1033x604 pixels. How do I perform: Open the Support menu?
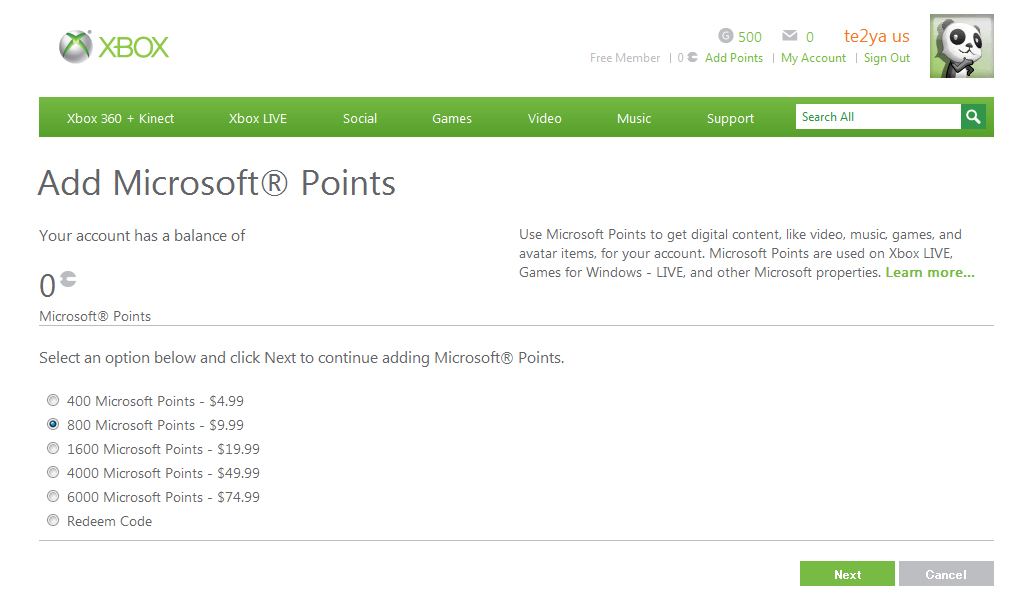730,119
